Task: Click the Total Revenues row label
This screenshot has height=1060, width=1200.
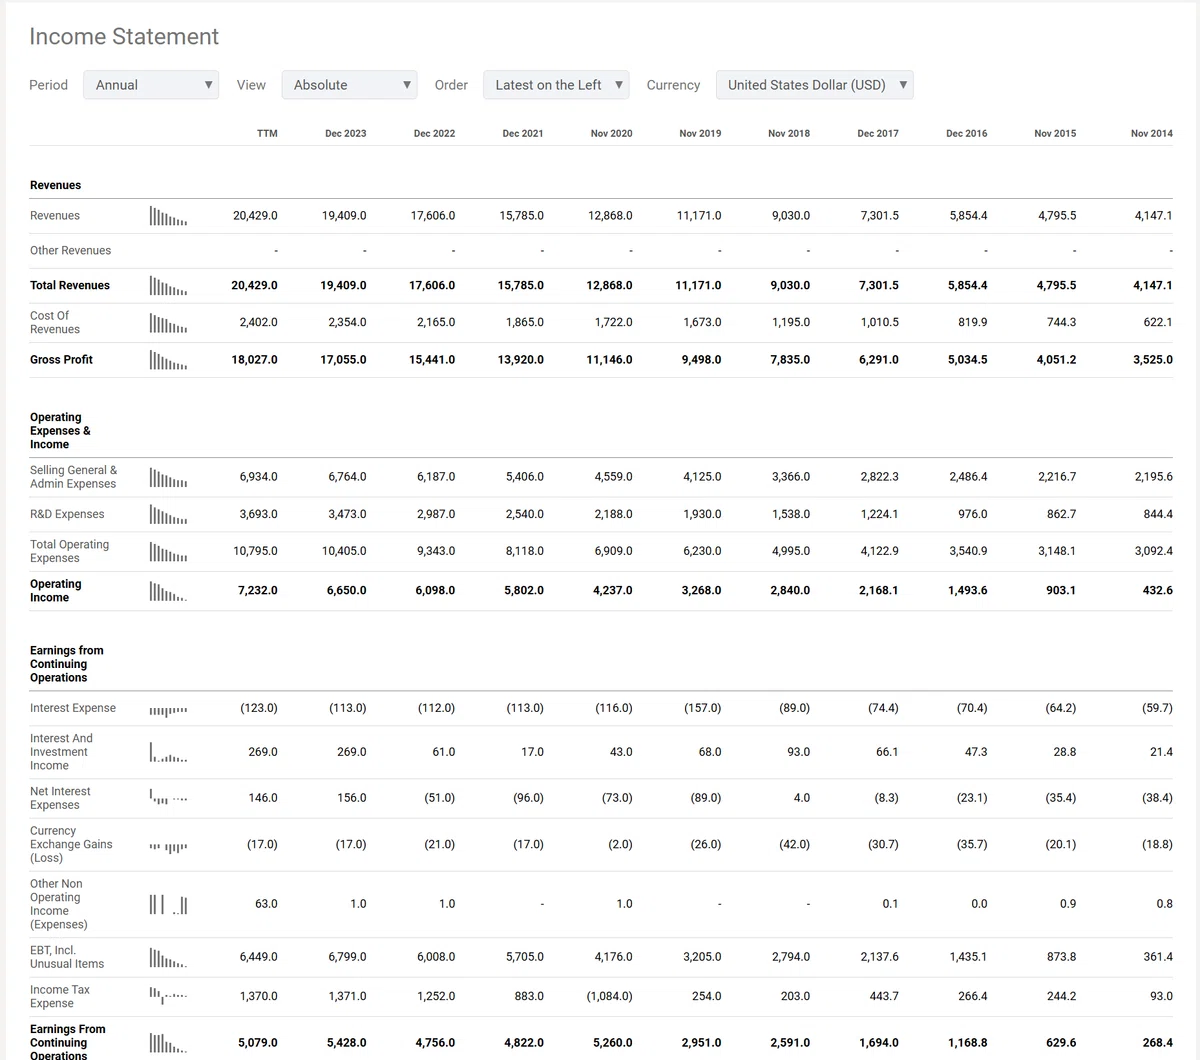Action: coord(70,286)
